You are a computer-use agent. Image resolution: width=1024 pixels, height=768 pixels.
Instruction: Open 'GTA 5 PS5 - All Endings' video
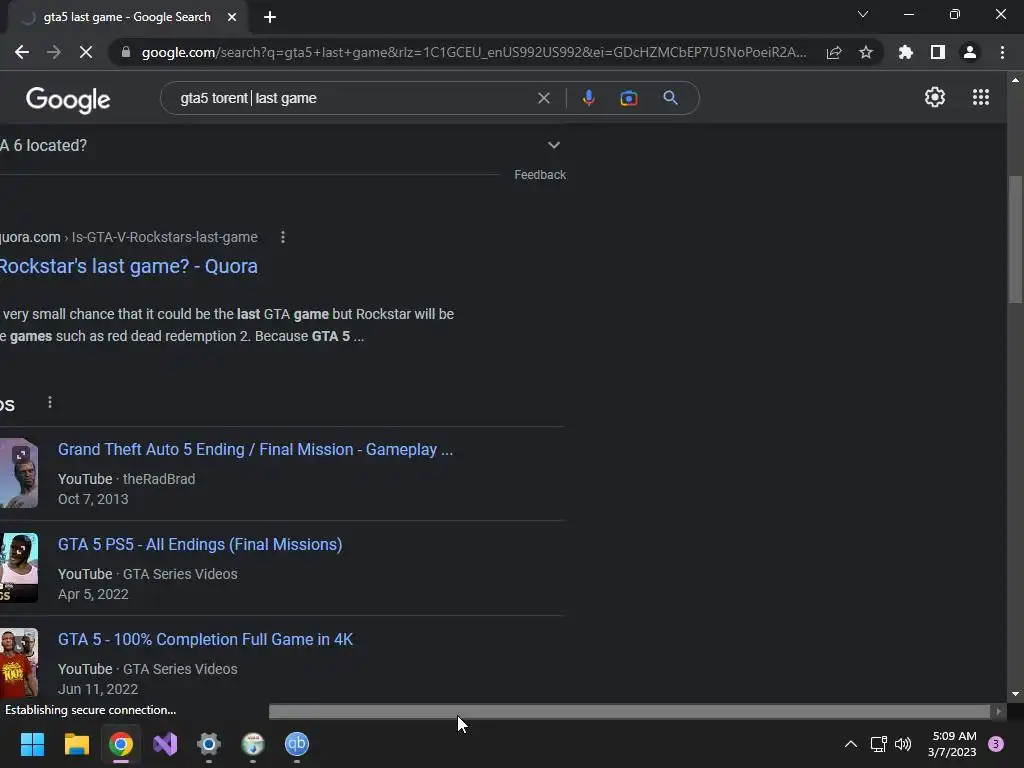pos(200,545)
